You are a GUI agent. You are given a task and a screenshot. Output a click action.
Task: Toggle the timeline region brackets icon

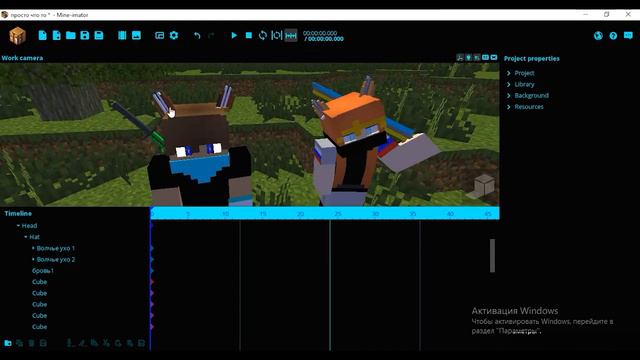click(277, 36)
